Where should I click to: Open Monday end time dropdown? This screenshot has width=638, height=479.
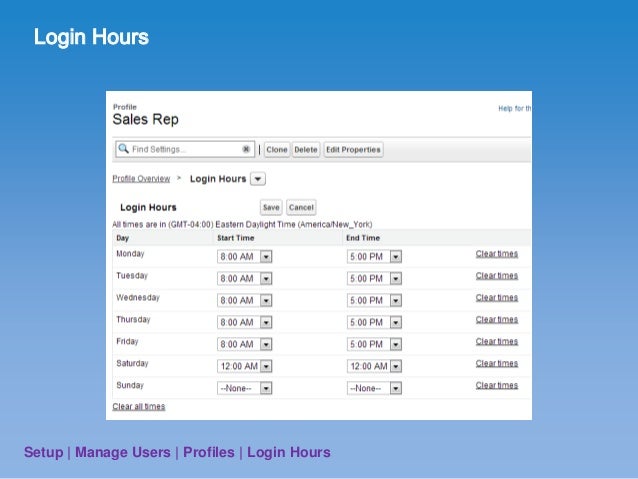(374, 257)
